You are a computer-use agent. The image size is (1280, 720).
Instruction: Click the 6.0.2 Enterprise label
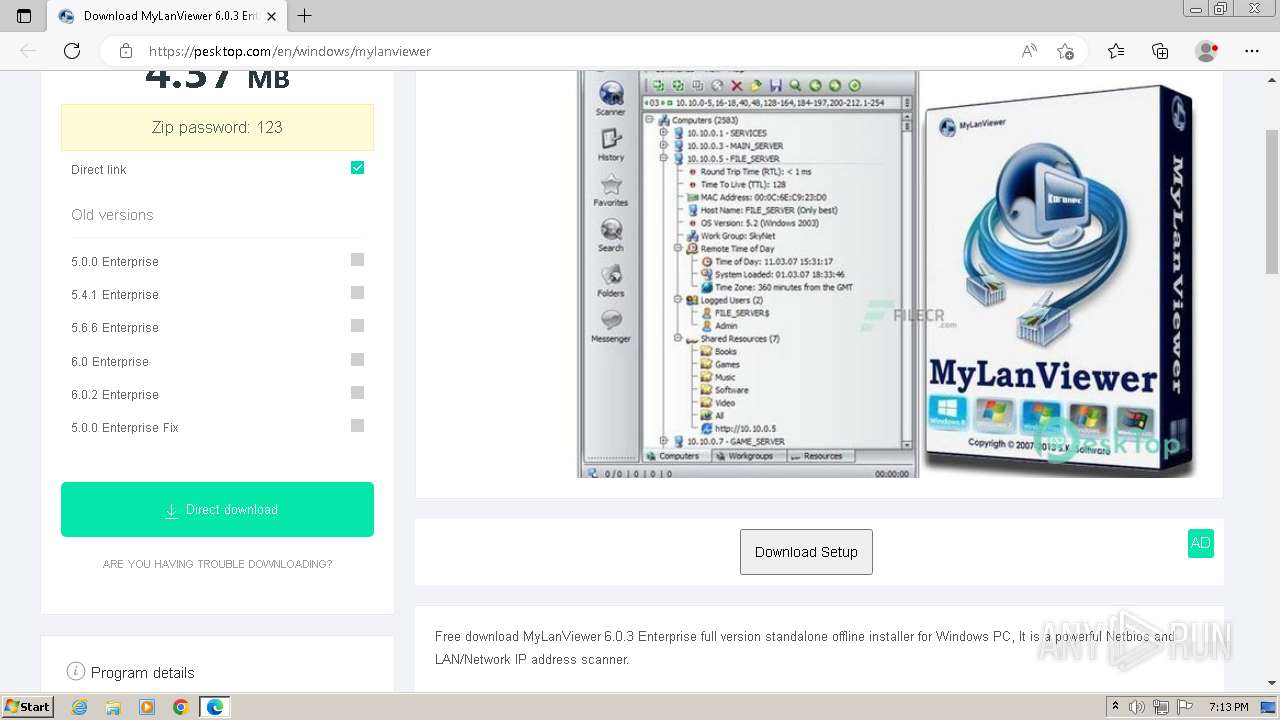pos(115,395)
